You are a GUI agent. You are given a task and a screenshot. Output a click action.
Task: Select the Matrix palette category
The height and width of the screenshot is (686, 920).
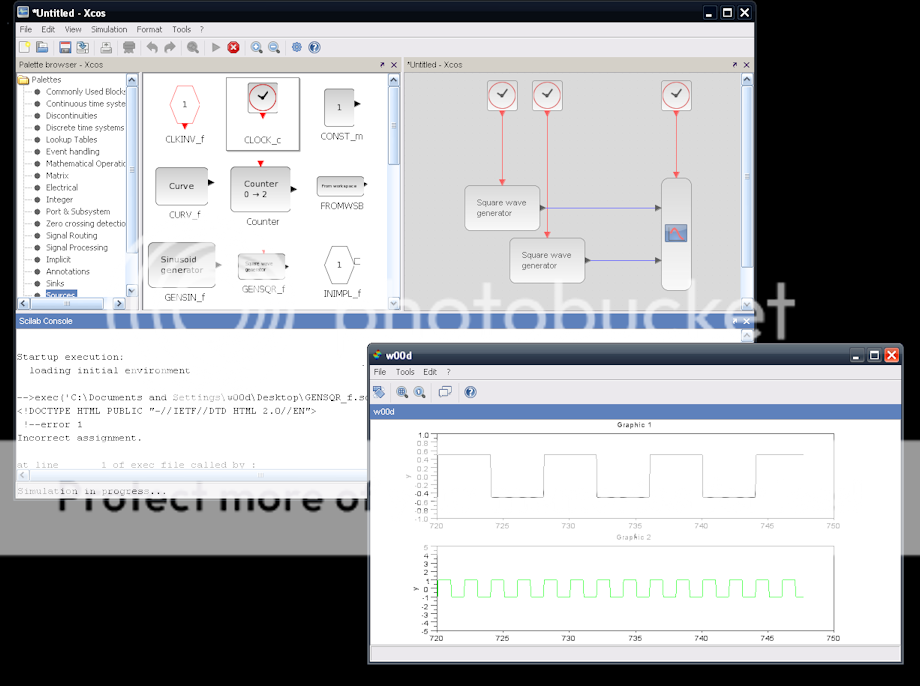coord(58,175)
